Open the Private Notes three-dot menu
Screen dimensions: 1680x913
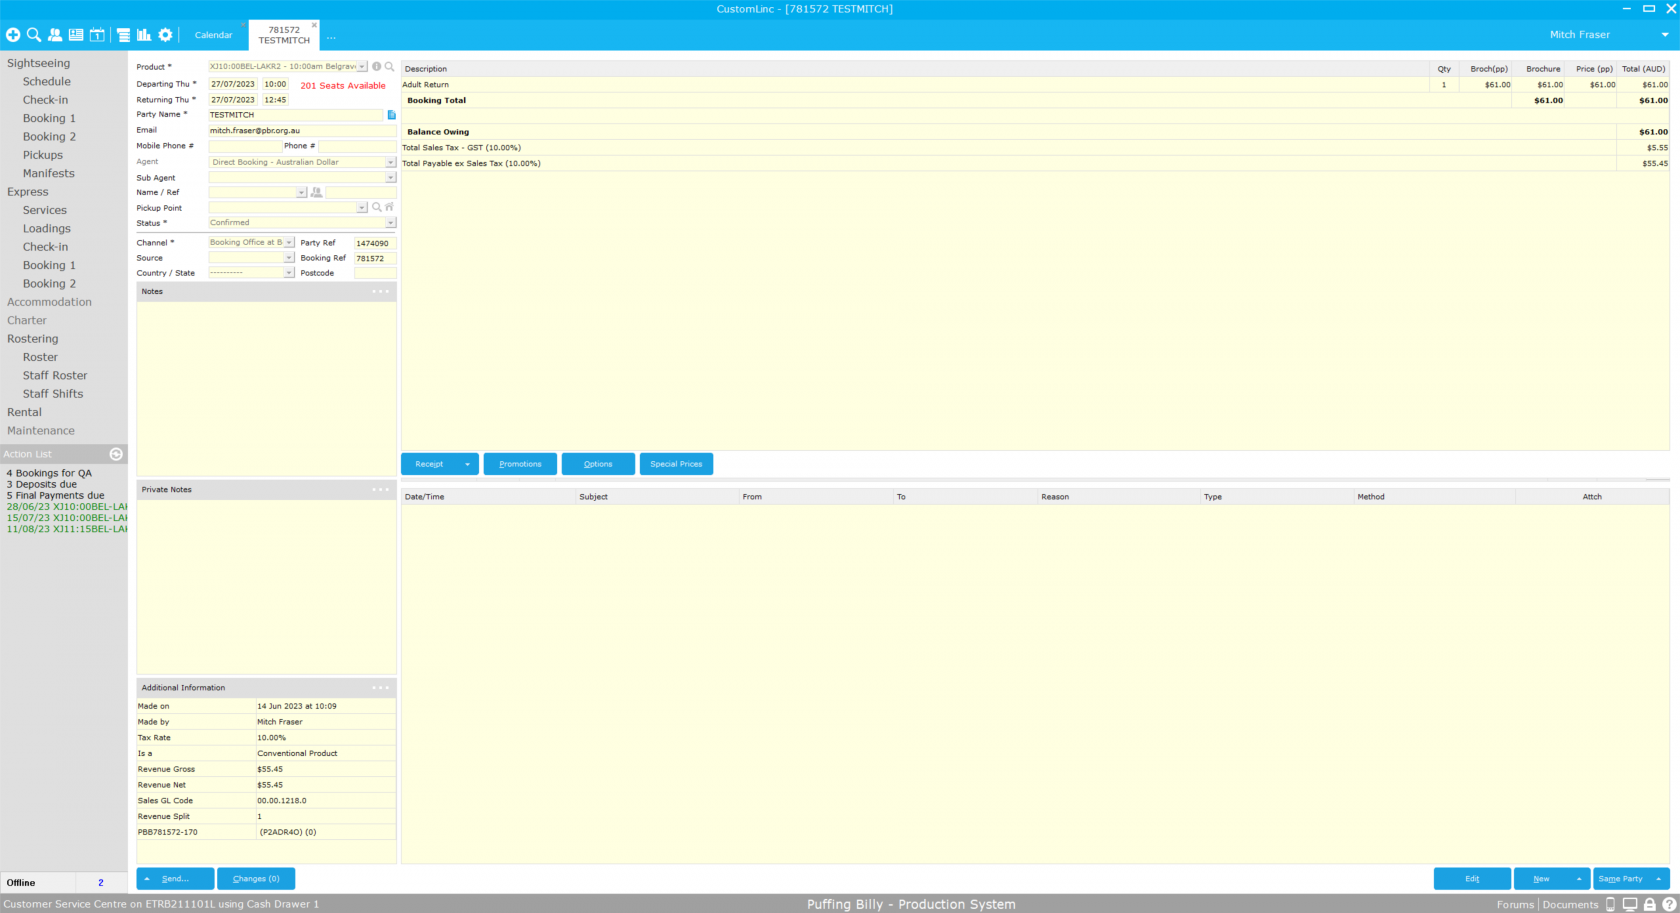coord(380,490)
